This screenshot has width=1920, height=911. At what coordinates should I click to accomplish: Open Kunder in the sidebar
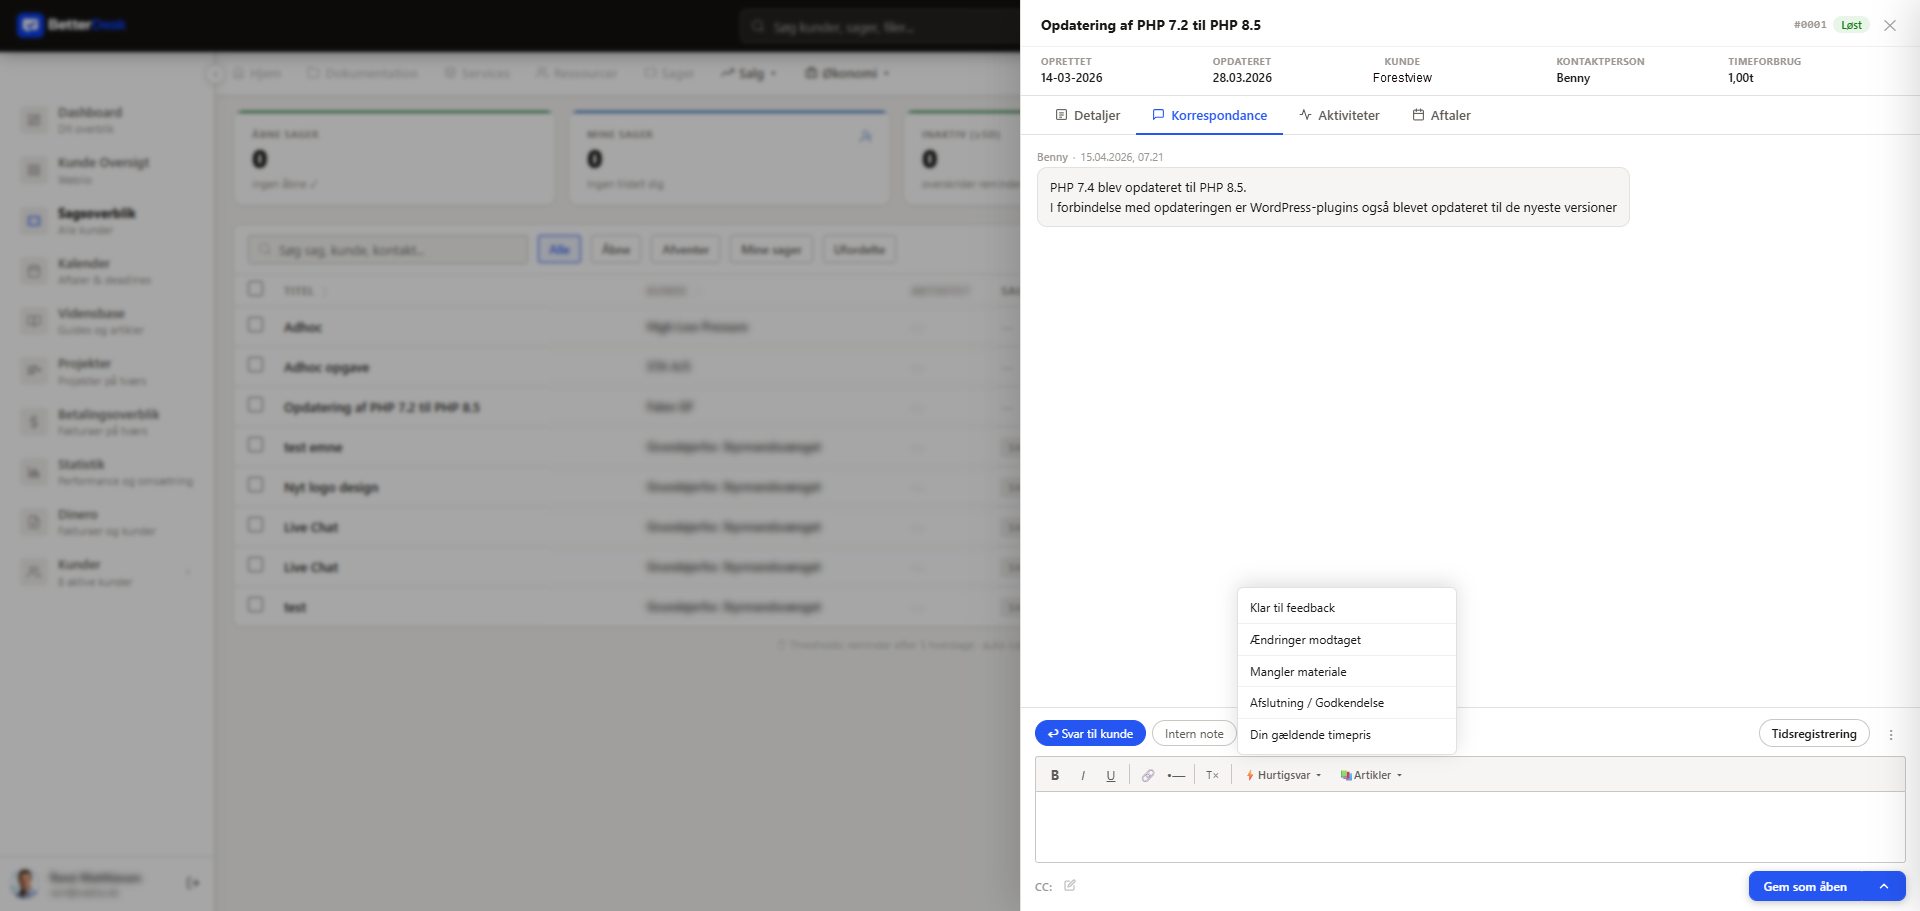107,572
